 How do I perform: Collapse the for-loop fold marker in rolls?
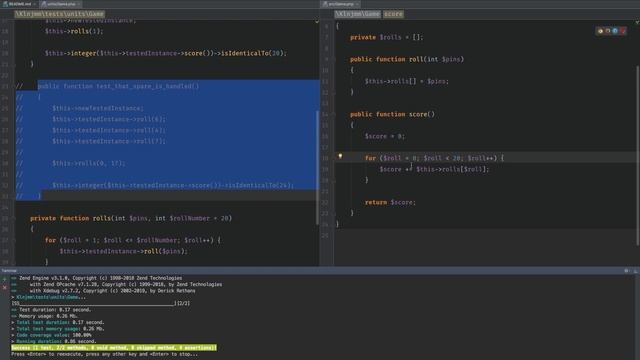13,240
